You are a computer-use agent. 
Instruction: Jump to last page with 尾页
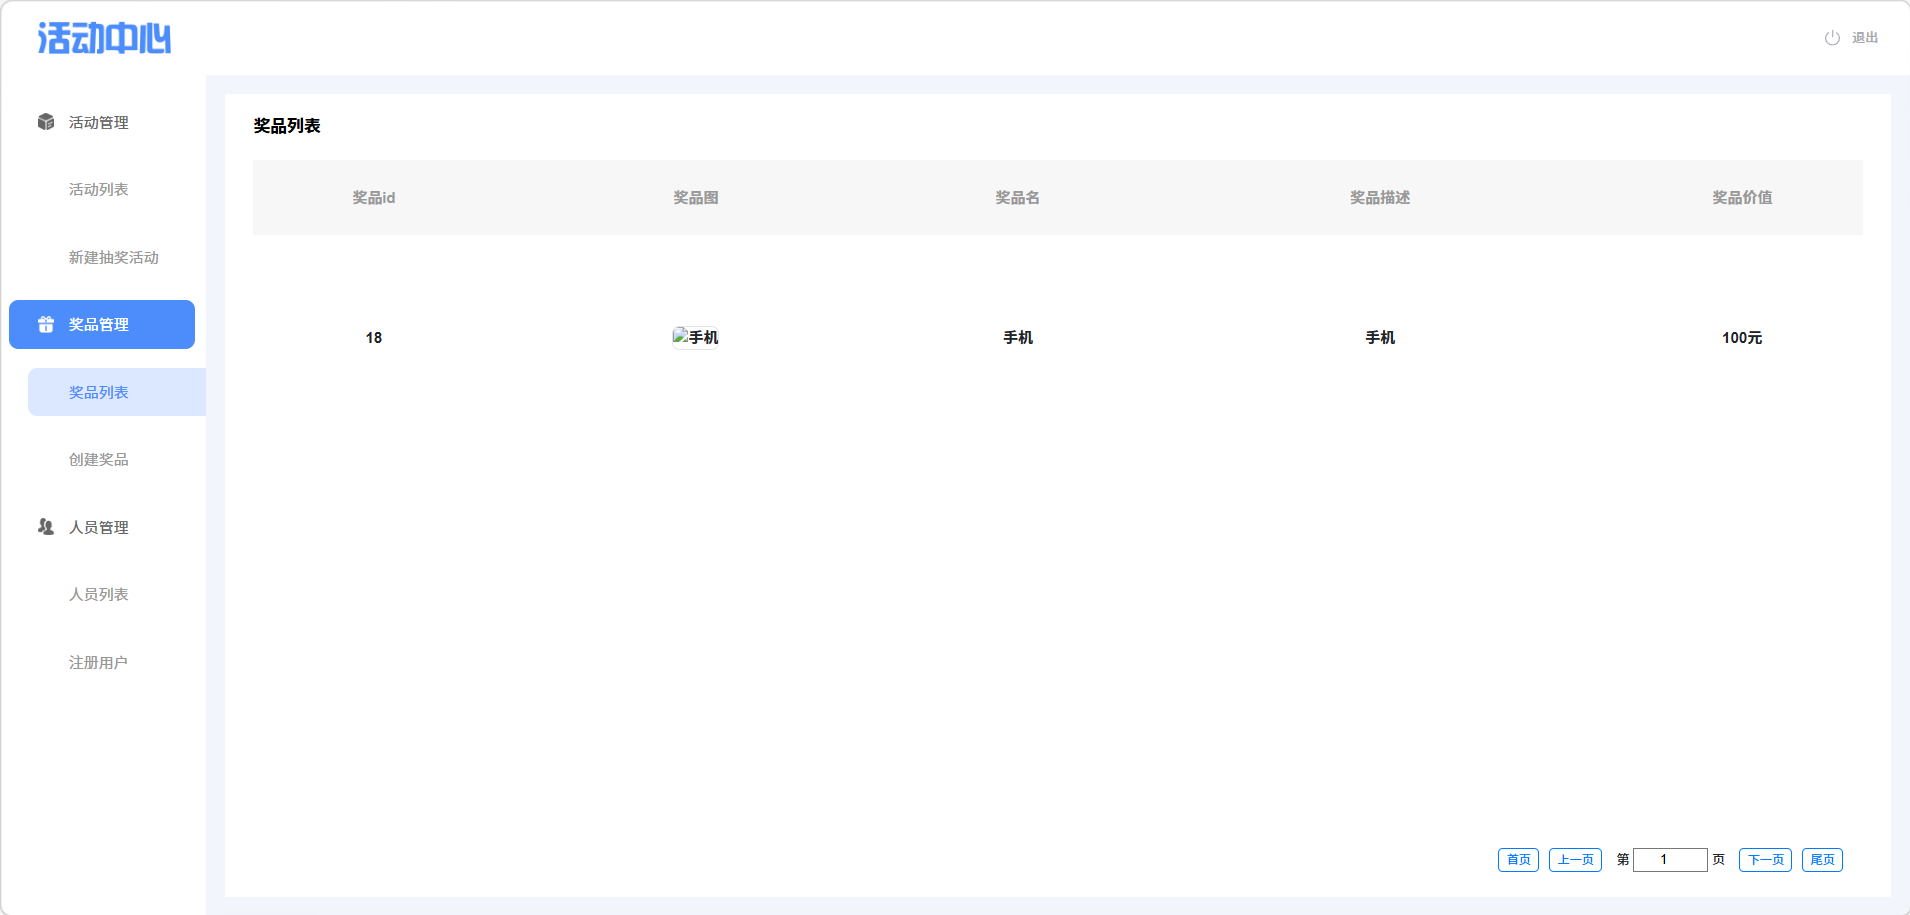click(x=1822, y=860)
